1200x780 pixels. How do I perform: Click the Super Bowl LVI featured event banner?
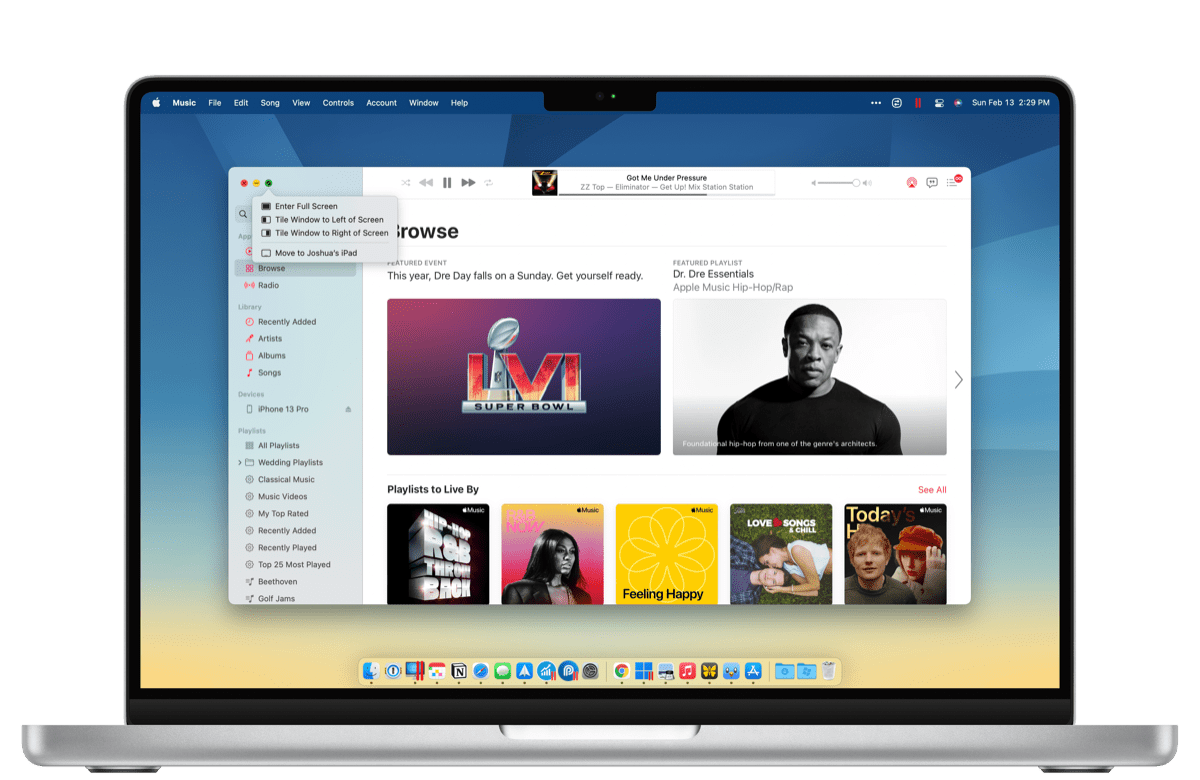click(x=524, y=377)
